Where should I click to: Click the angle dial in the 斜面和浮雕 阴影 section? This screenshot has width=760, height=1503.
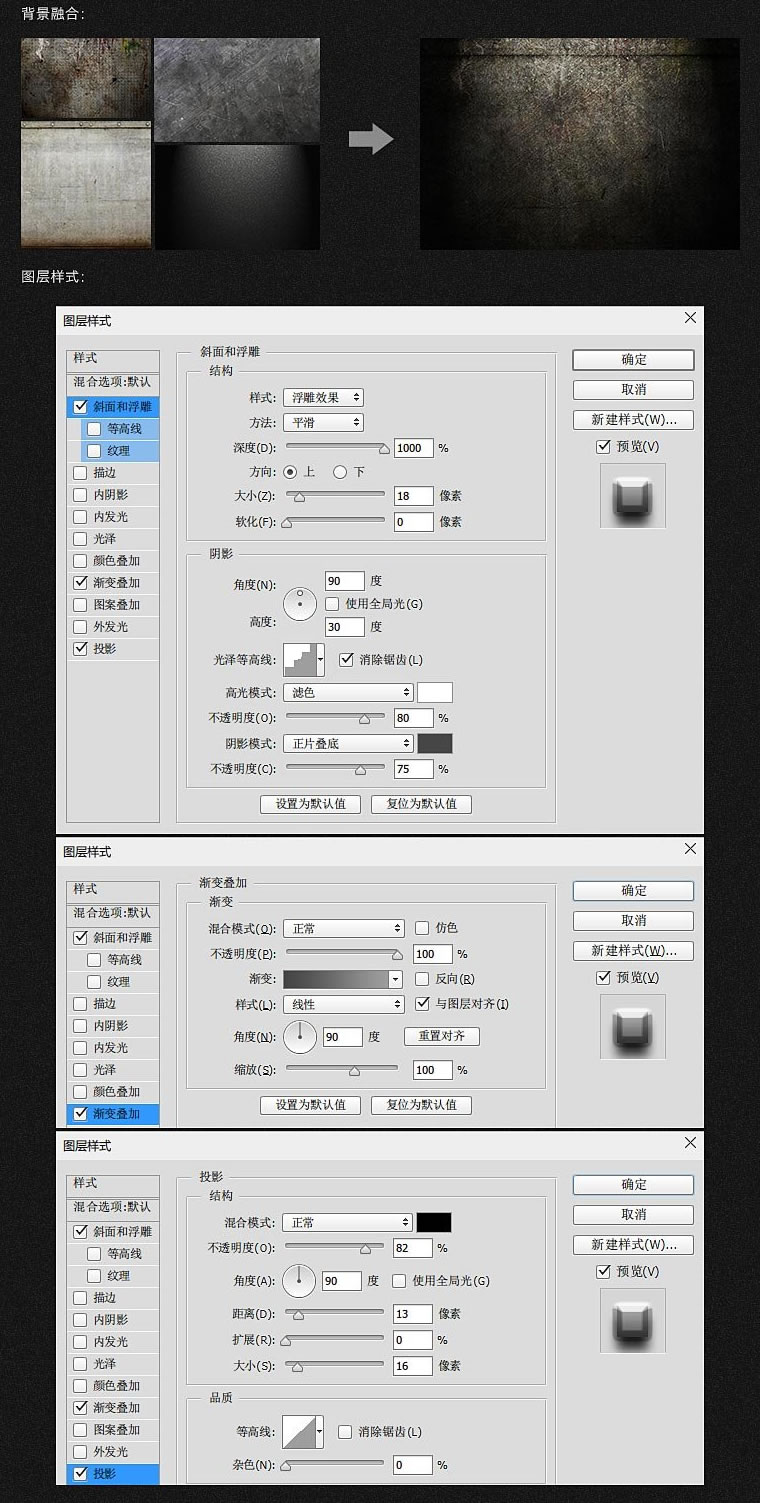point(300,603)
